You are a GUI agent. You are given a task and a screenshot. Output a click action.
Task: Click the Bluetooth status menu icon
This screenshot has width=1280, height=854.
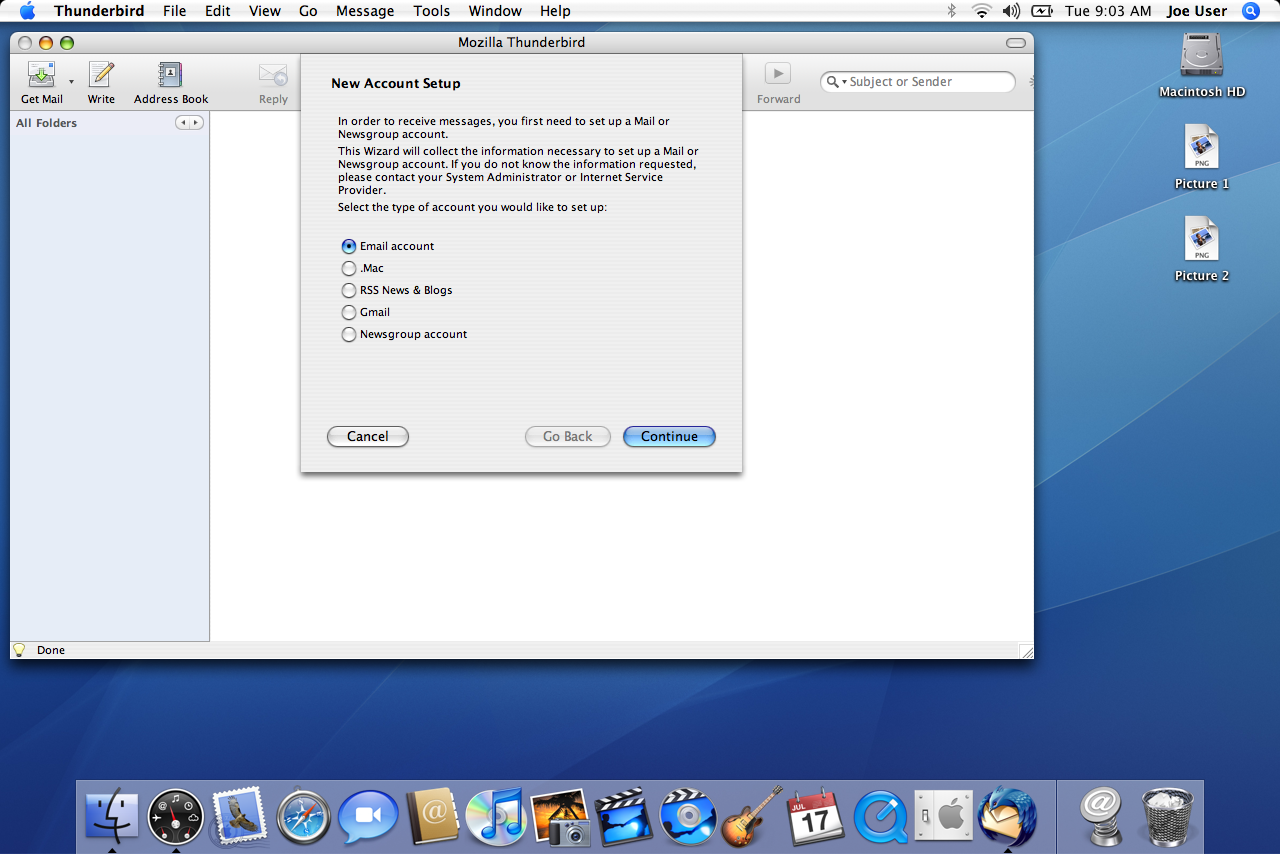[952, 11]
